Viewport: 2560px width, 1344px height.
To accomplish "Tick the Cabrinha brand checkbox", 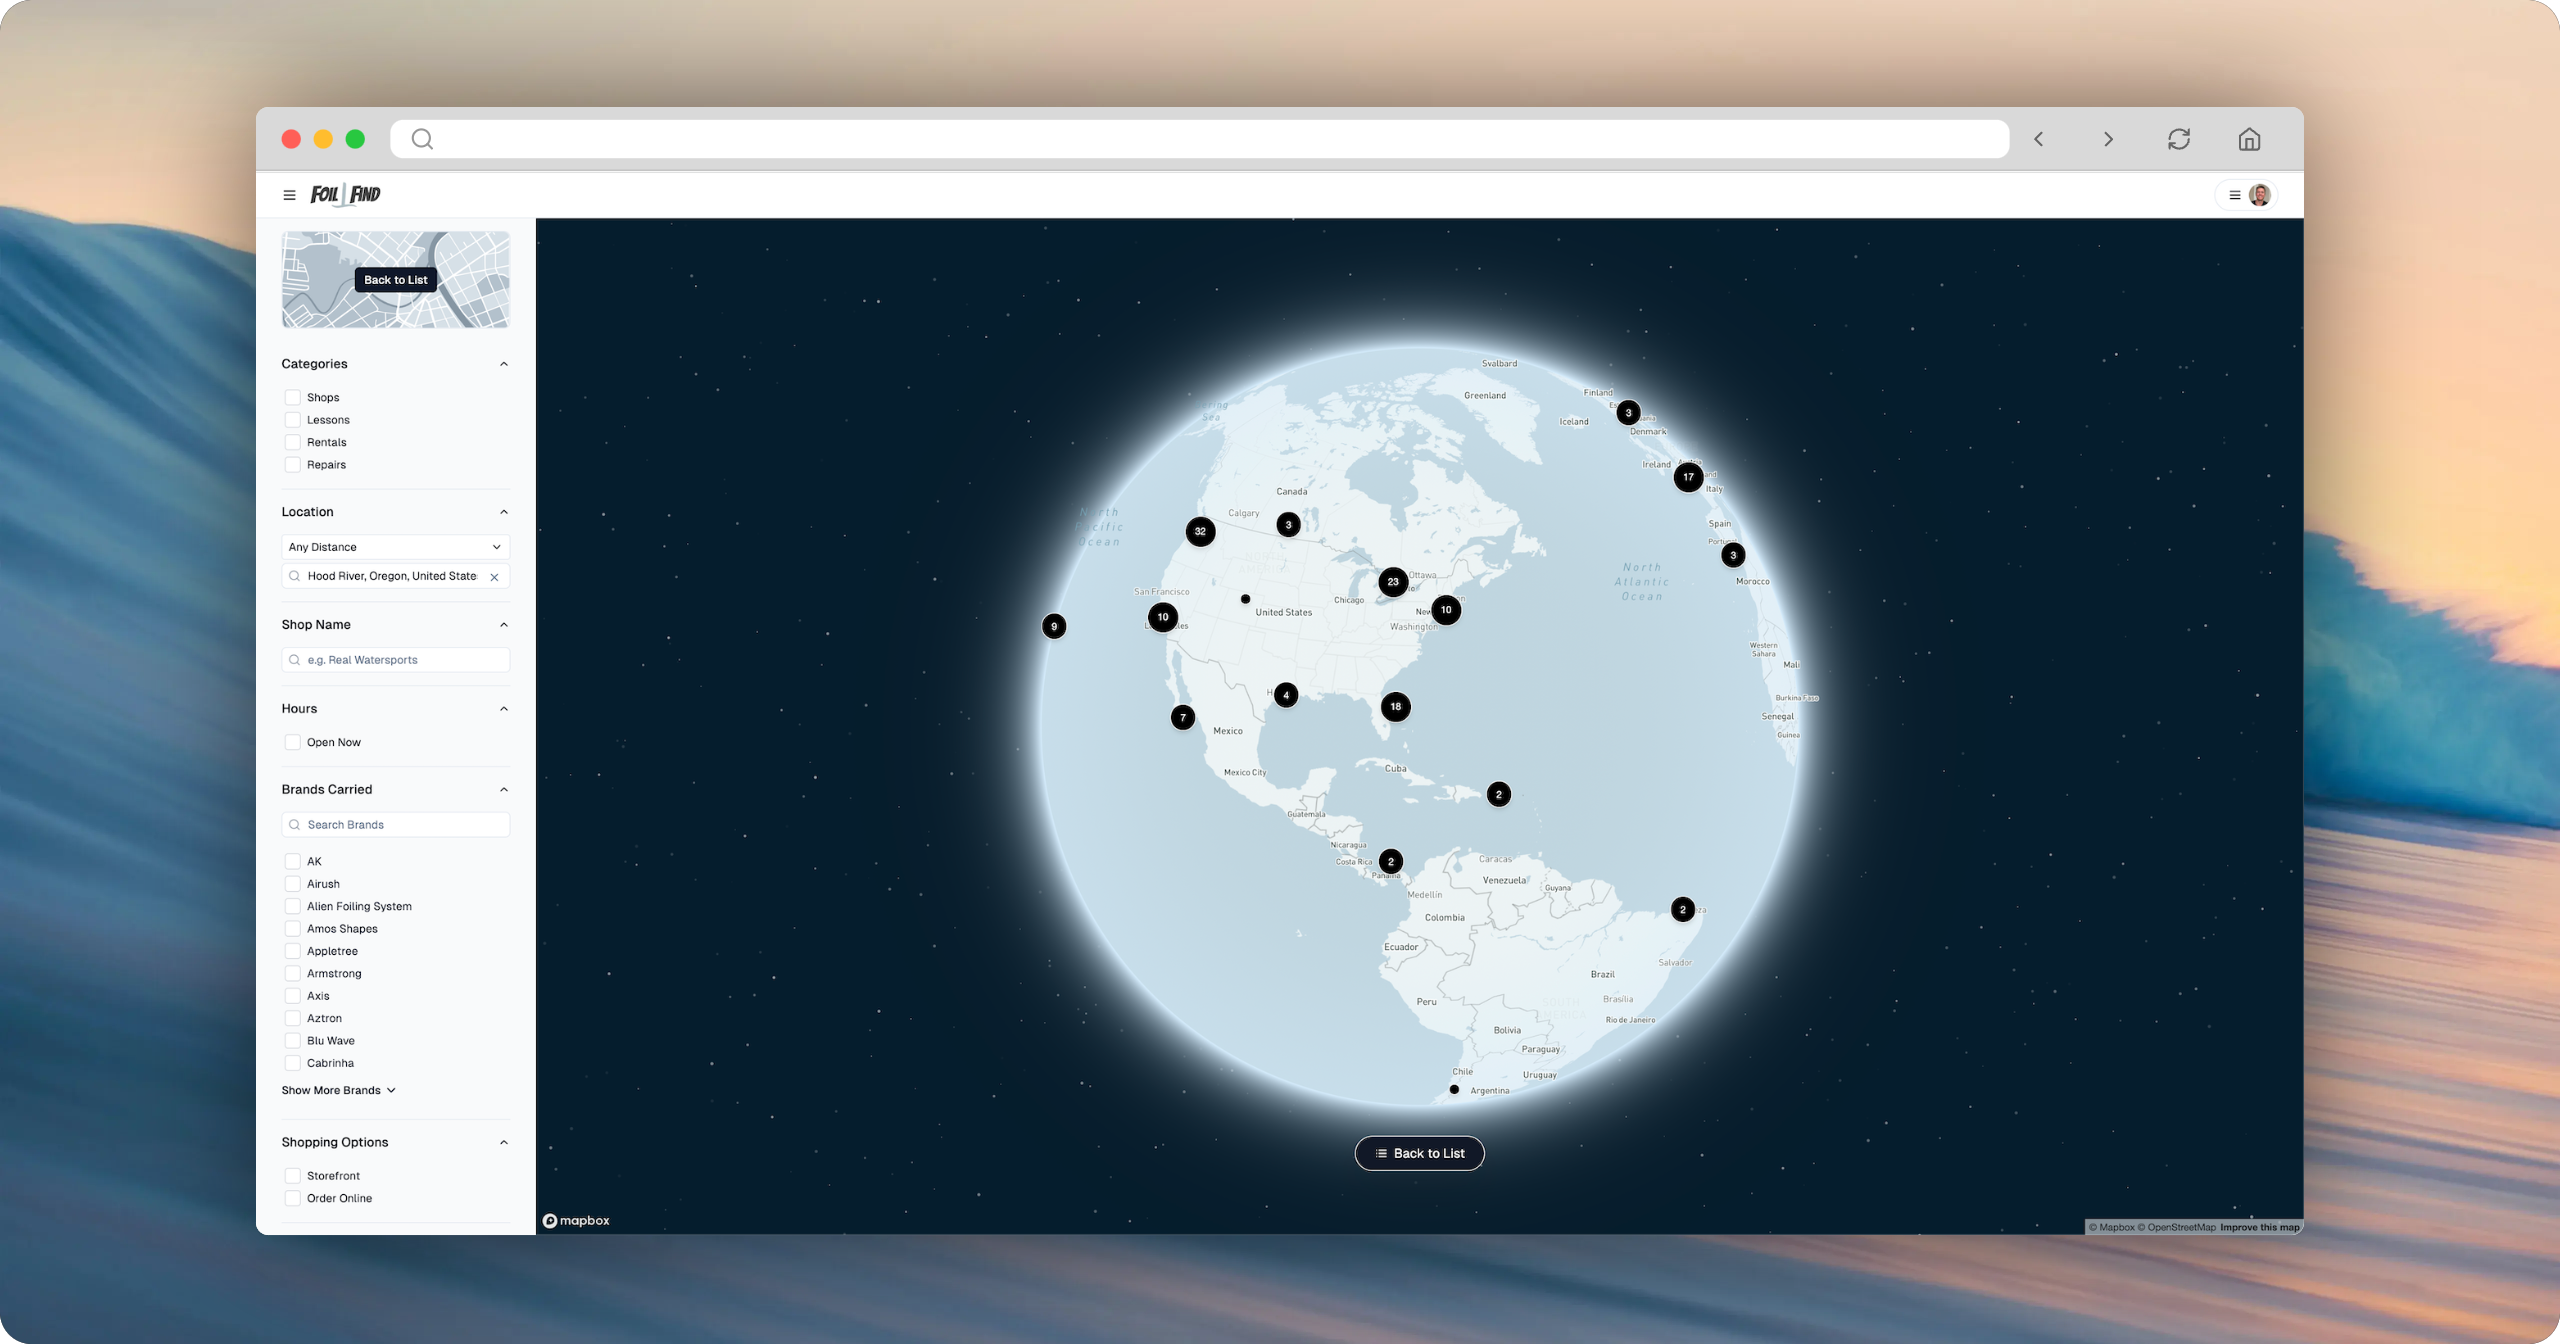I will pos(293,1063).
